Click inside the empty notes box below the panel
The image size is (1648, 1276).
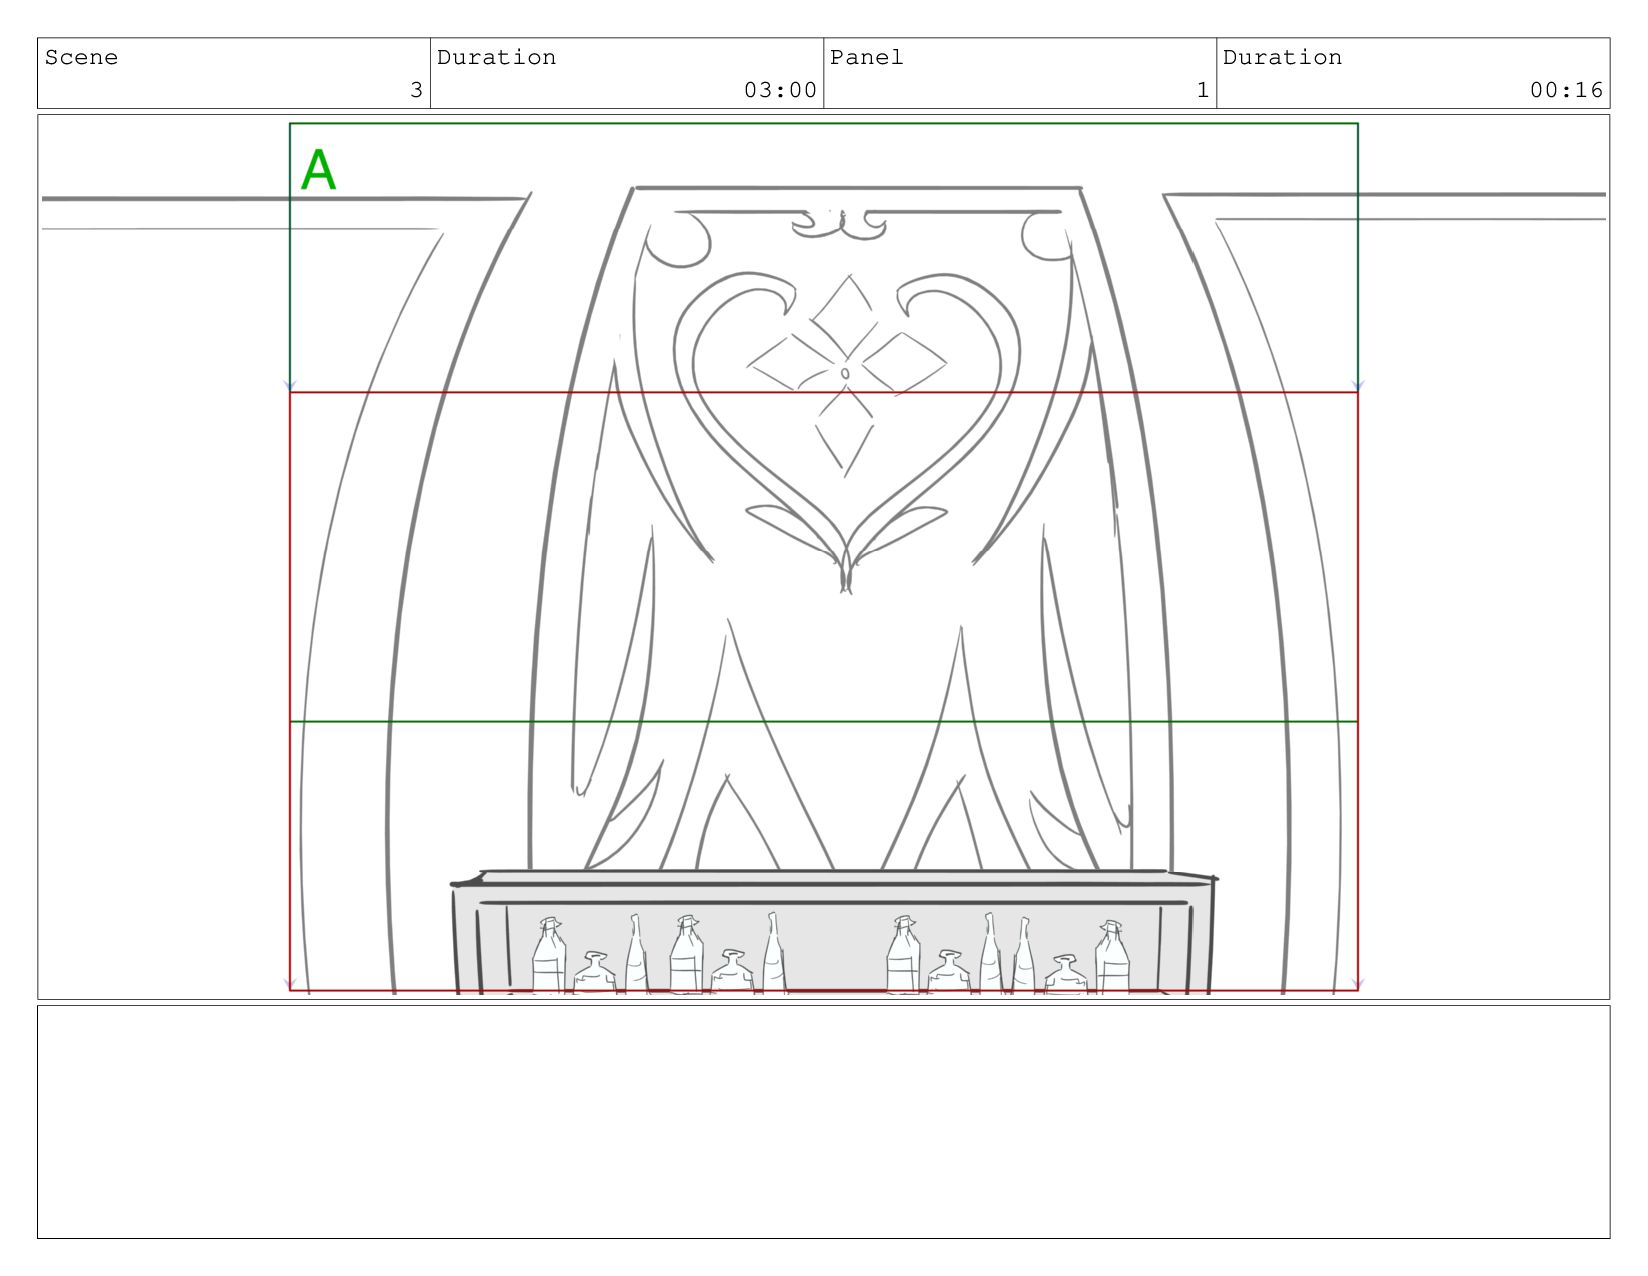(x=823, y=1122)
